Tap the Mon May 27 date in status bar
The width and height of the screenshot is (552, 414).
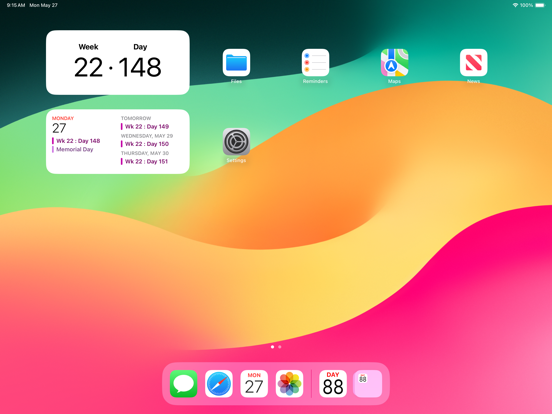click(44, 5)
